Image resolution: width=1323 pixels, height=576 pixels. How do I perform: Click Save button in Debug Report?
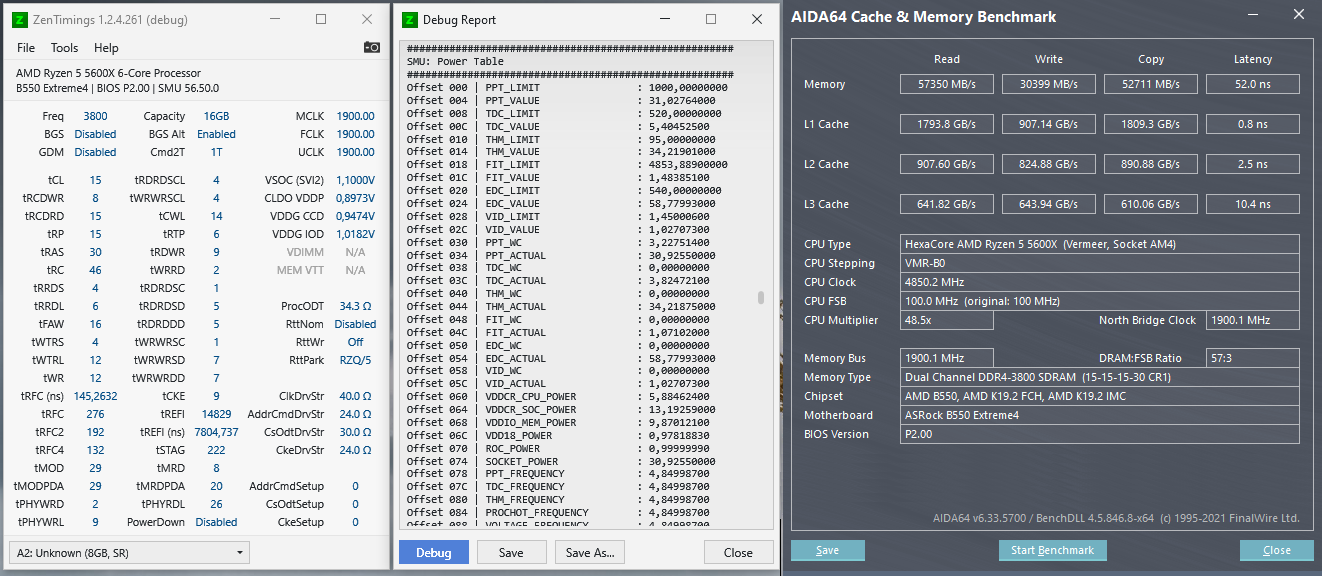click(x=511, y=552)
